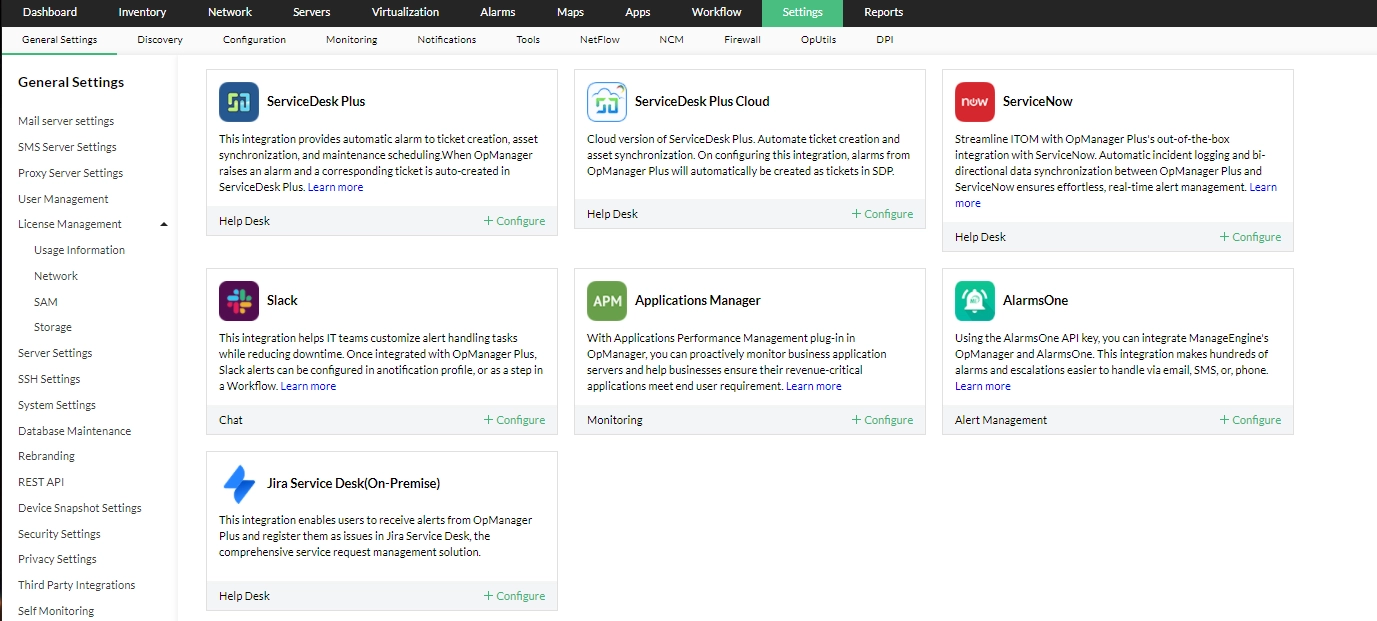Viewport: 1377px width, 621px height.
Task: Click the Slack logo icon
Action: tap(239, 301)
